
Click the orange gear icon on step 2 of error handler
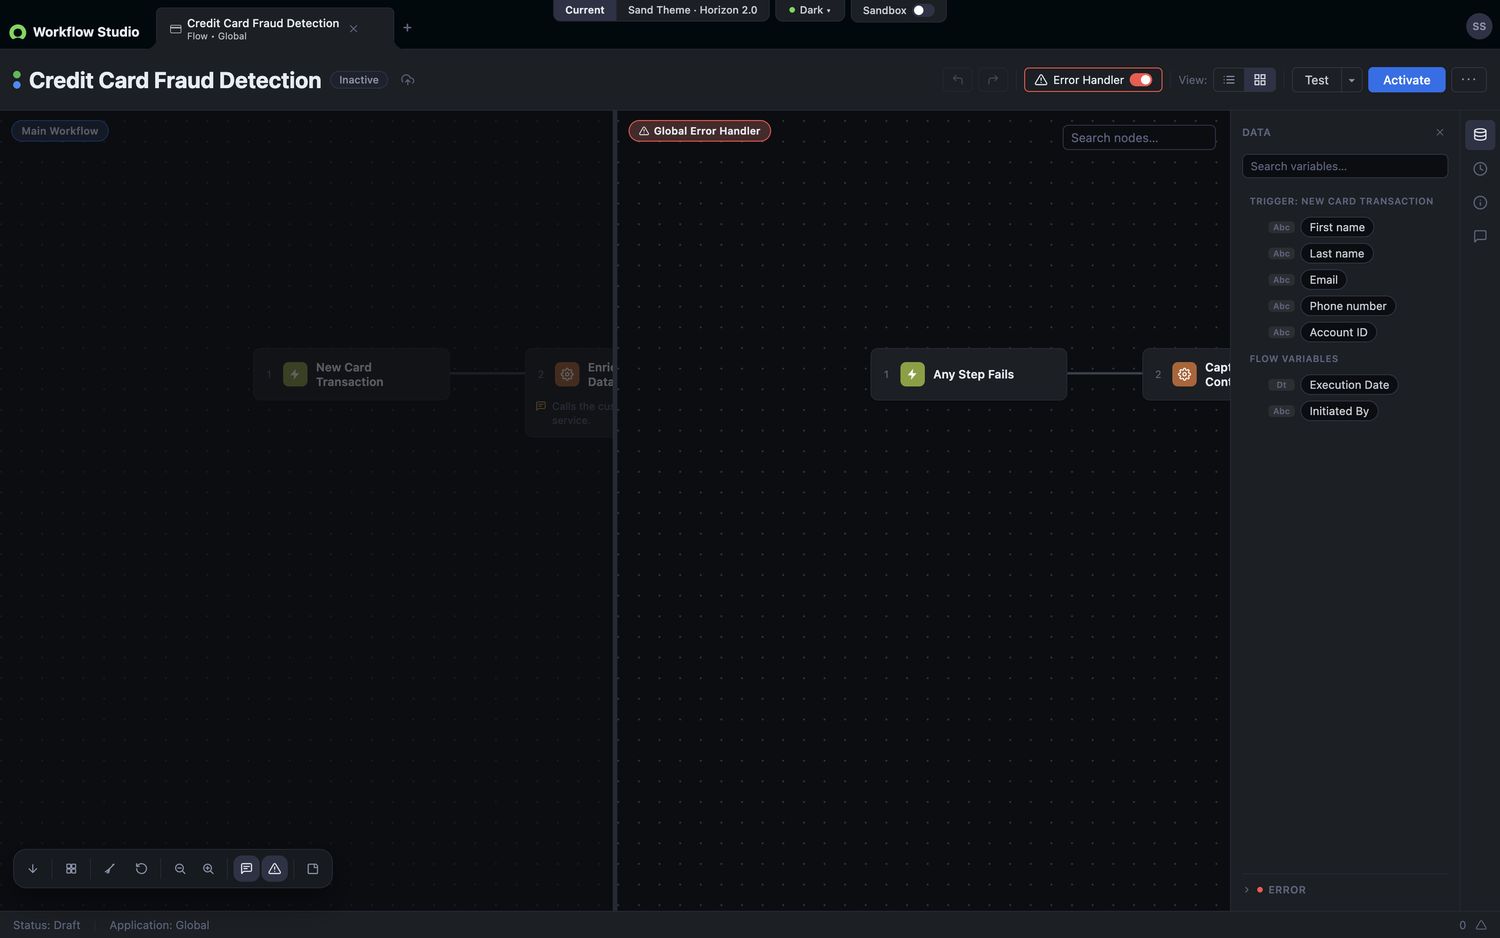(x=1184, y=374)
